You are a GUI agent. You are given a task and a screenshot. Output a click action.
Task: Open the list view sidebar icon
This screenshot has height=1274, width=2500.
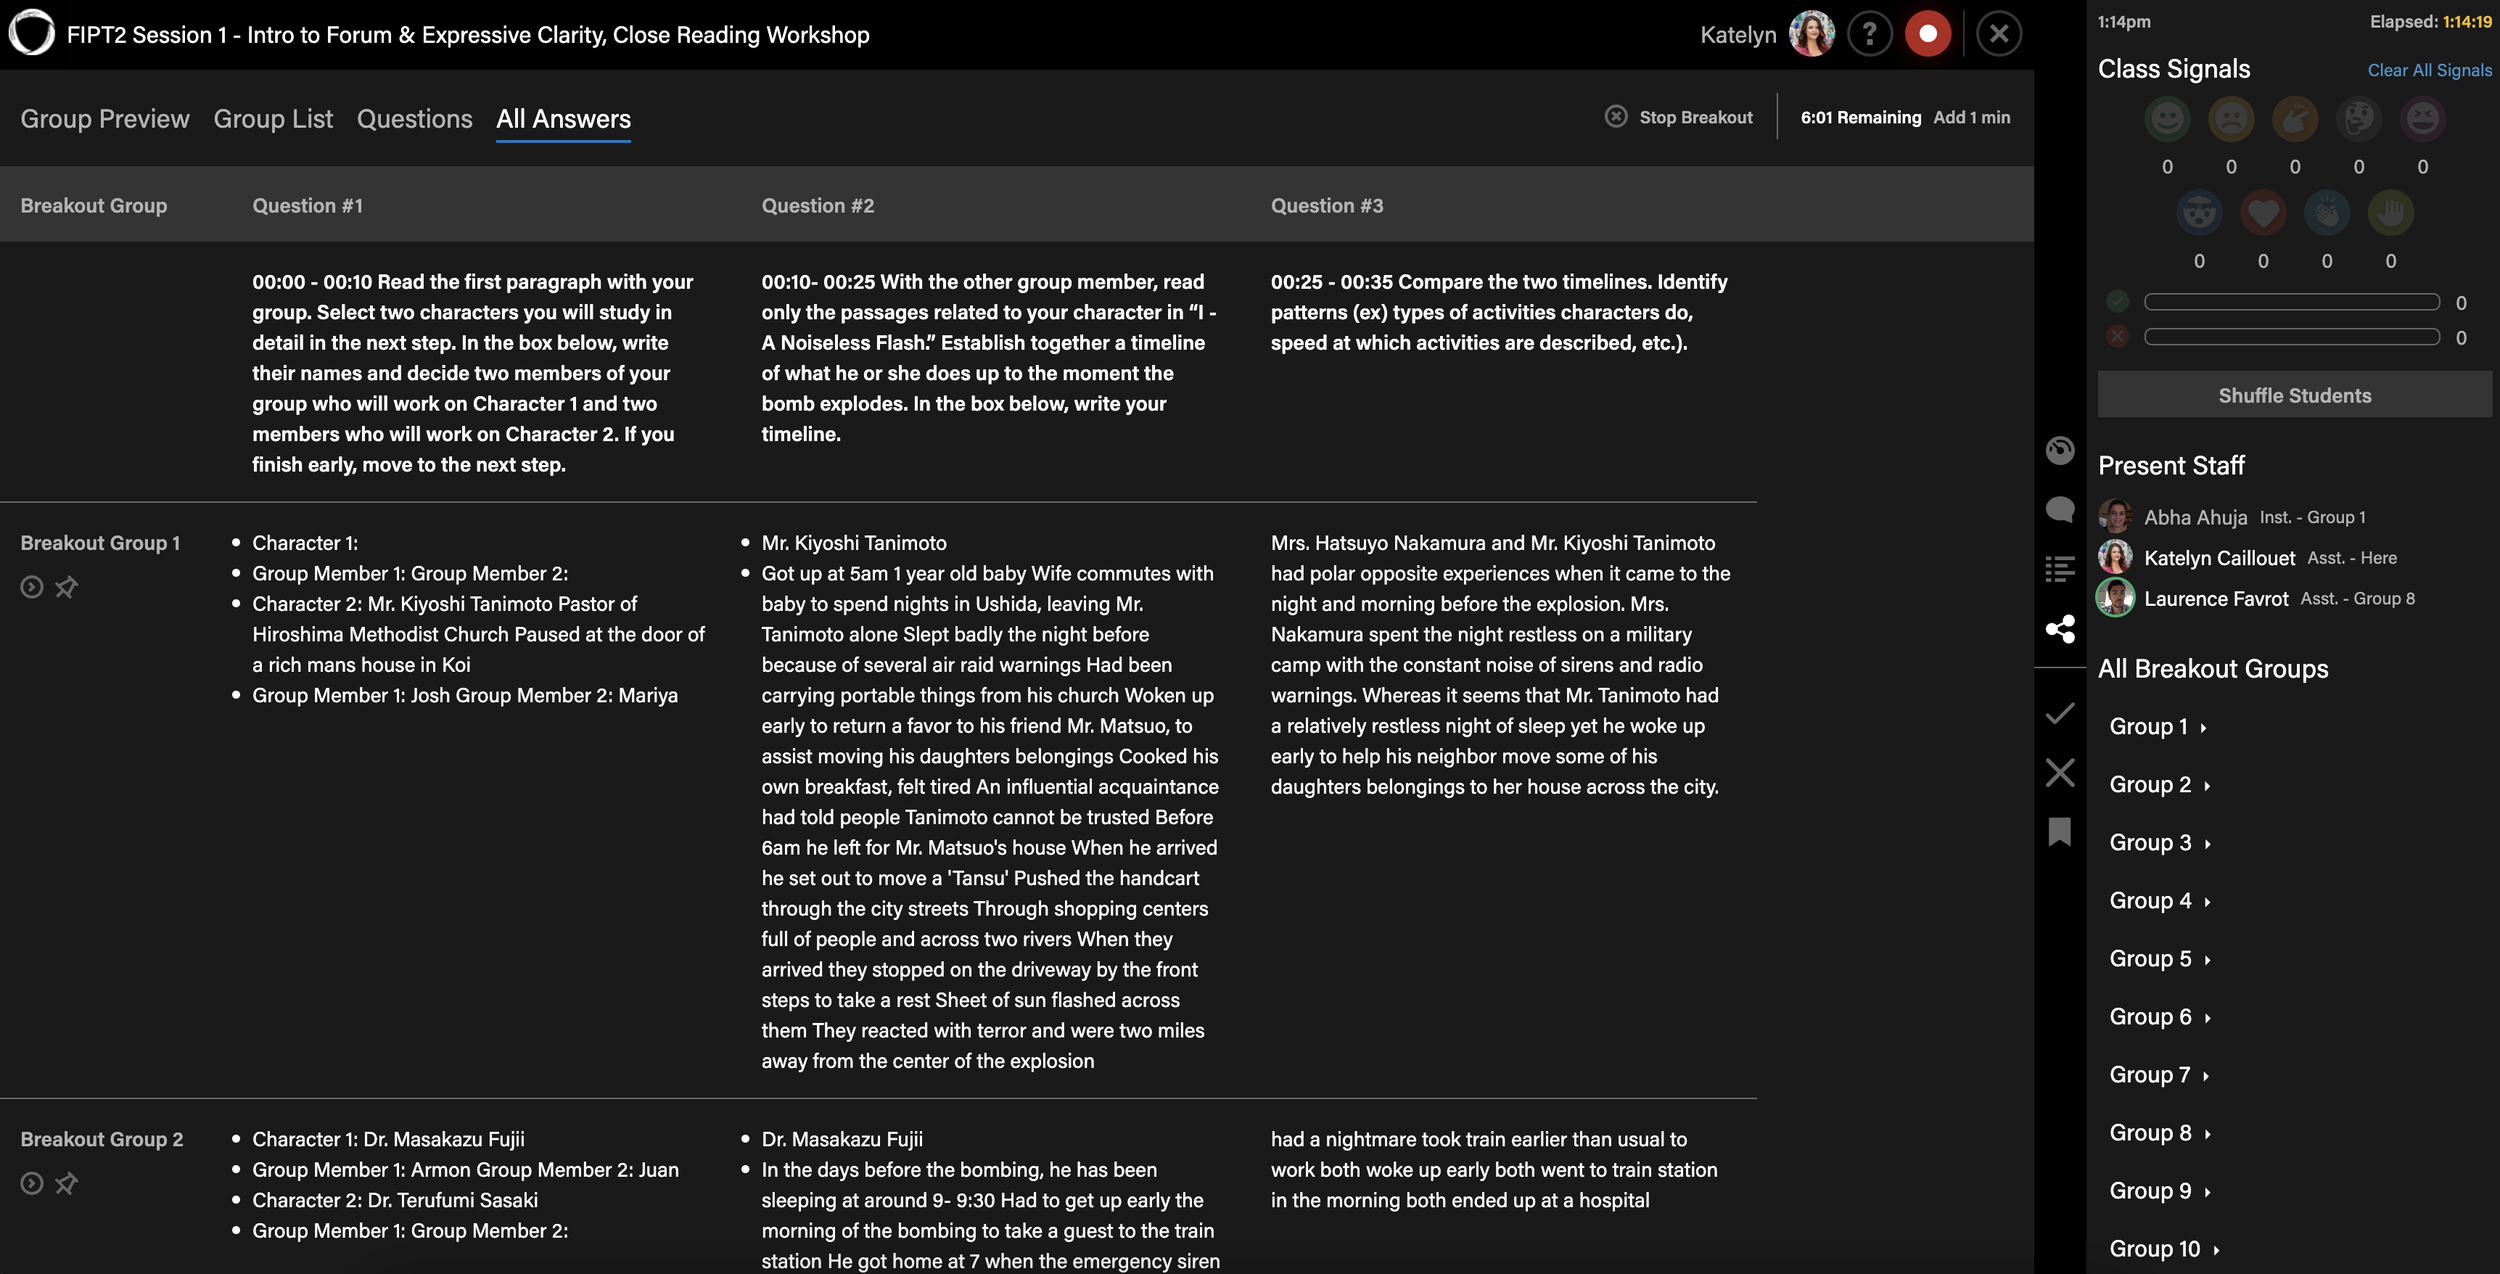(x=2059, y=569)
